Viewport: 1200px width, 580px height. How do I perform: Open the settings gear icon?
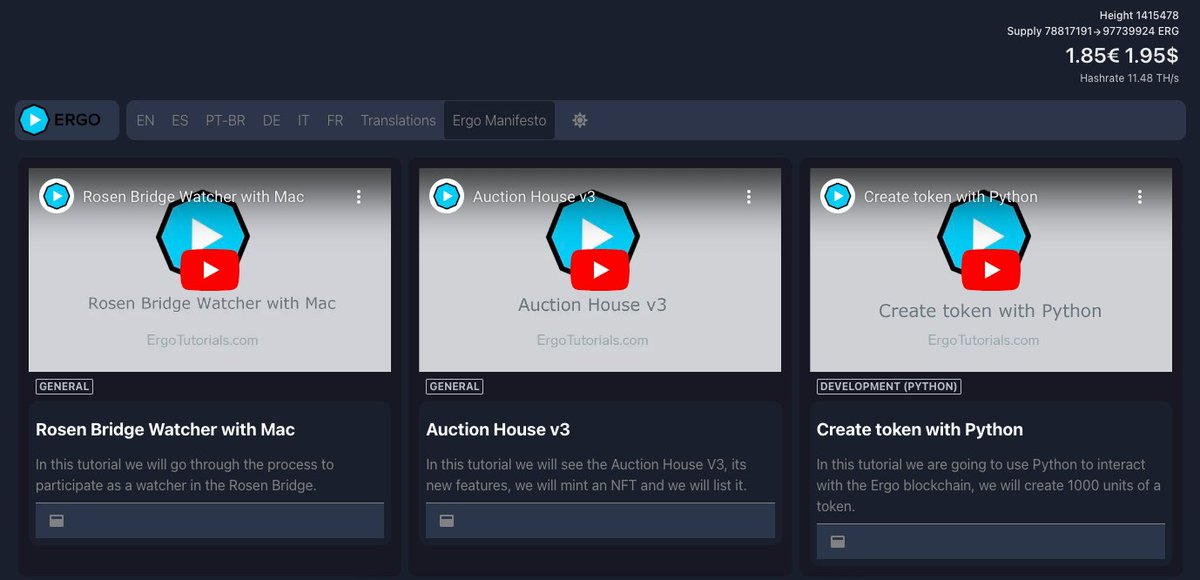[579, 119]
